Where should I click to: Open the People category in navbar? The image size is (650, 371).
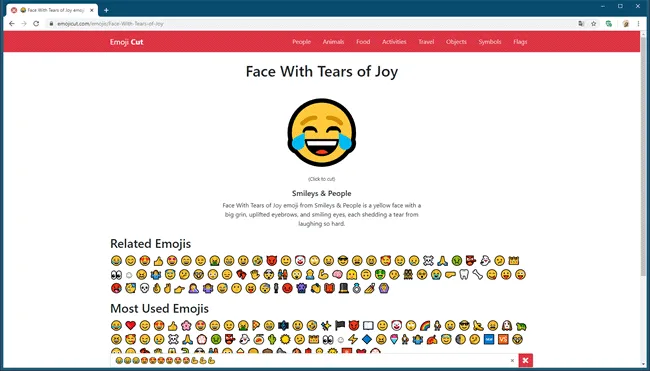pyautogui.click(x=301, y=42)
